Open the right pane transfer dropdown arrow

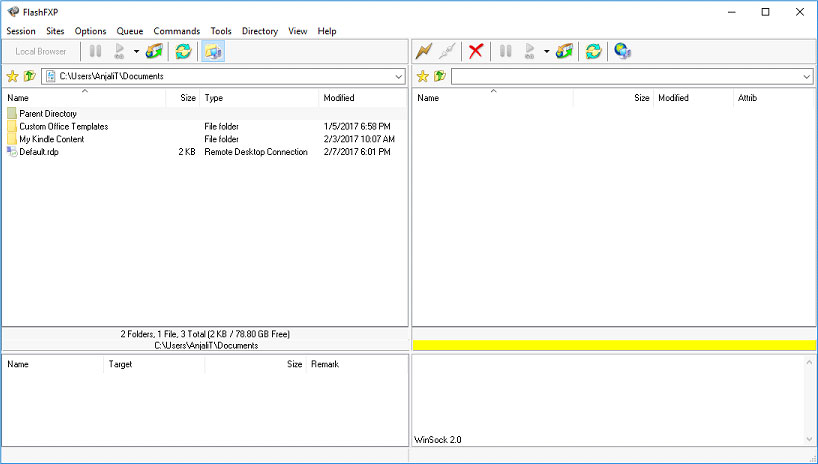(x=546, y=51)
